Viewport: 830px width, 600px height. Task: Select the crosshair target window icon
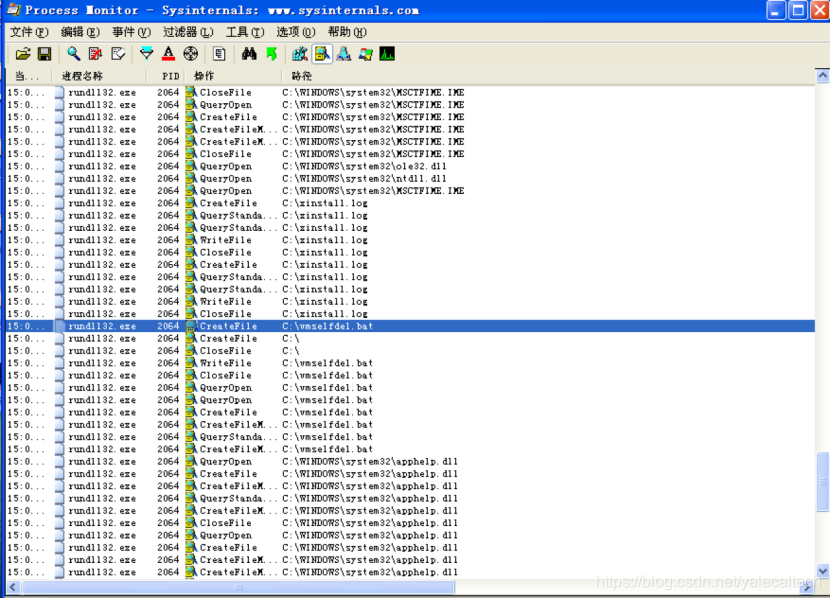[x=191, y=53]
